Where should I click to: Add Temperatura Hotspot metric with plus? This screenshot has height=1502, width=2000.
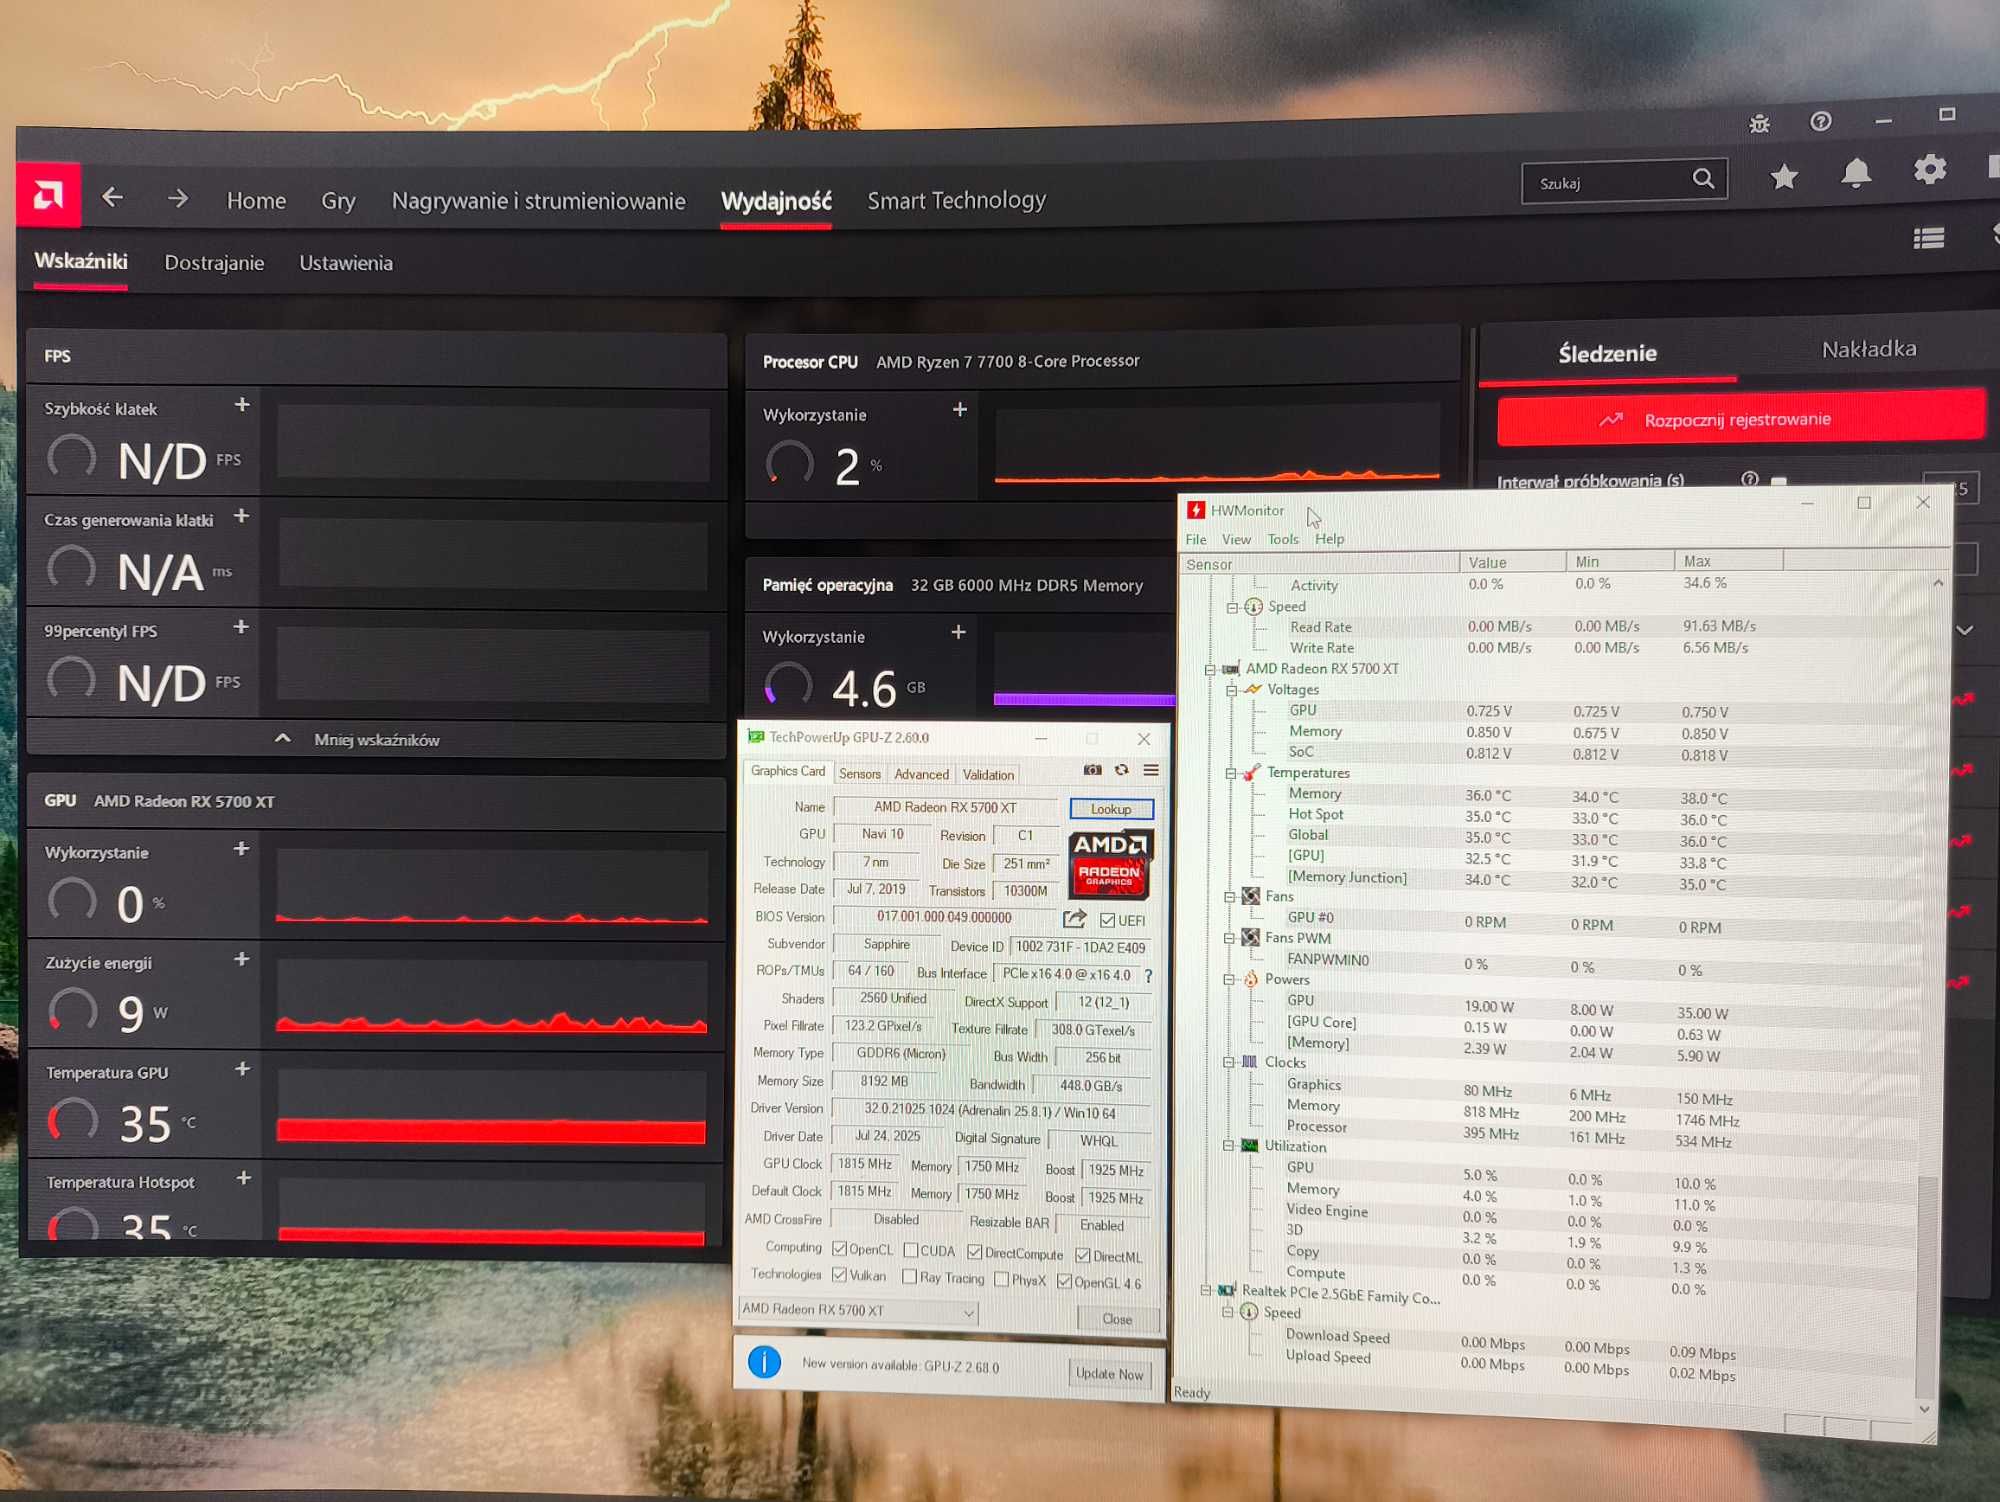pos(244,1178)
